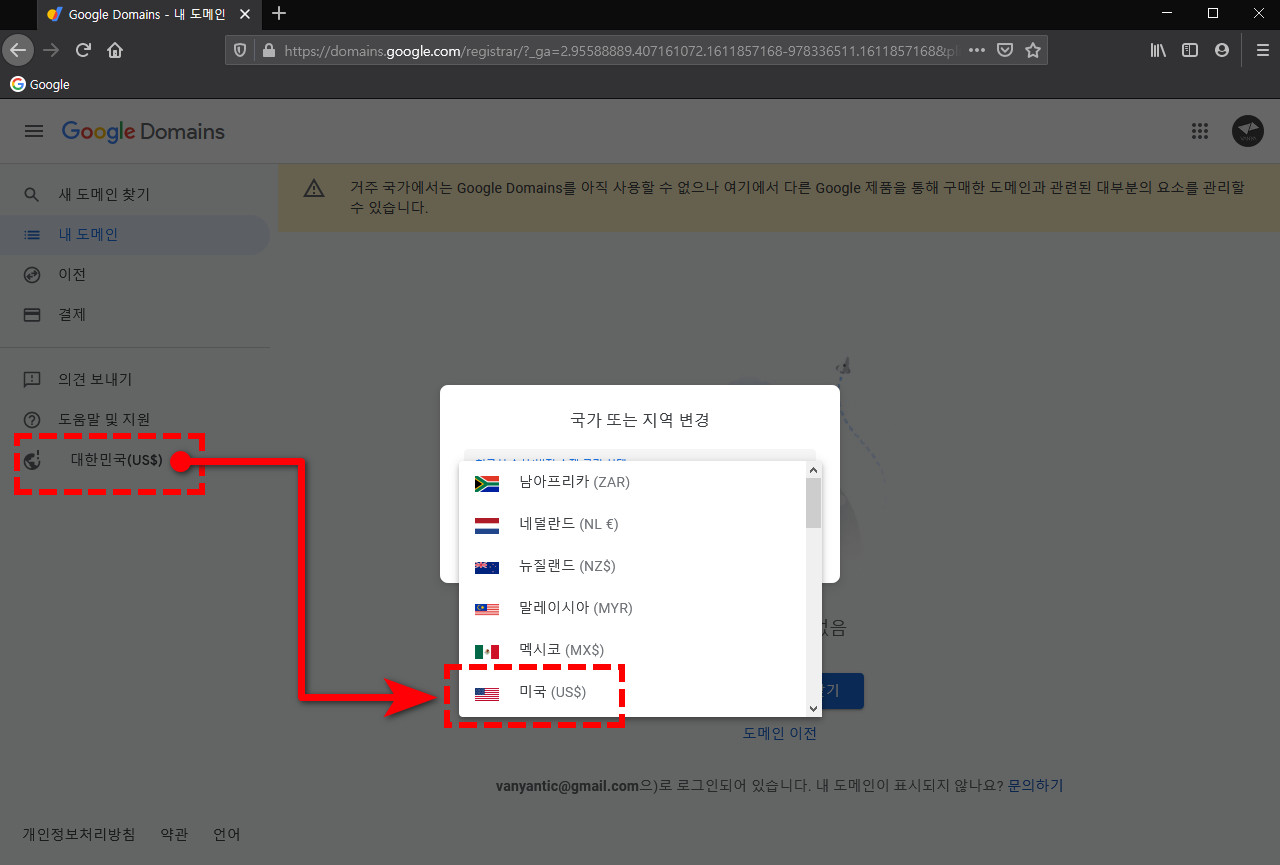Click the country list scroll down arrow

[x=813, y=708]
